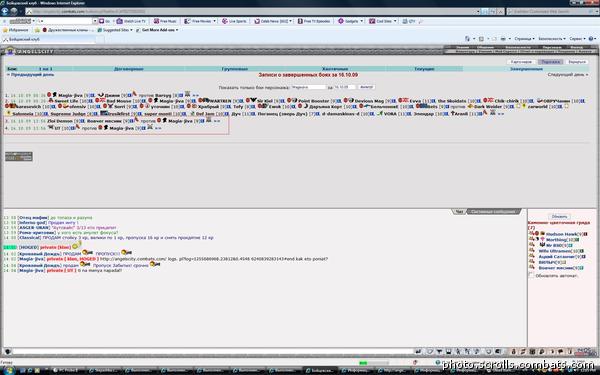Click the Обновить button above the player list
600x375 pixels.
(x=559, y=216)
